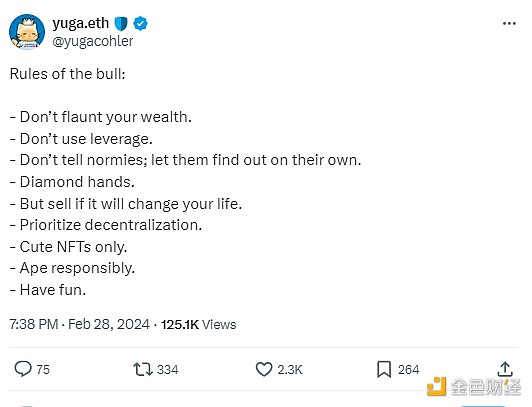532x407 pixels.
Task: Select the 'Rules of the bull:' tweet text
Action: [68, 74]
